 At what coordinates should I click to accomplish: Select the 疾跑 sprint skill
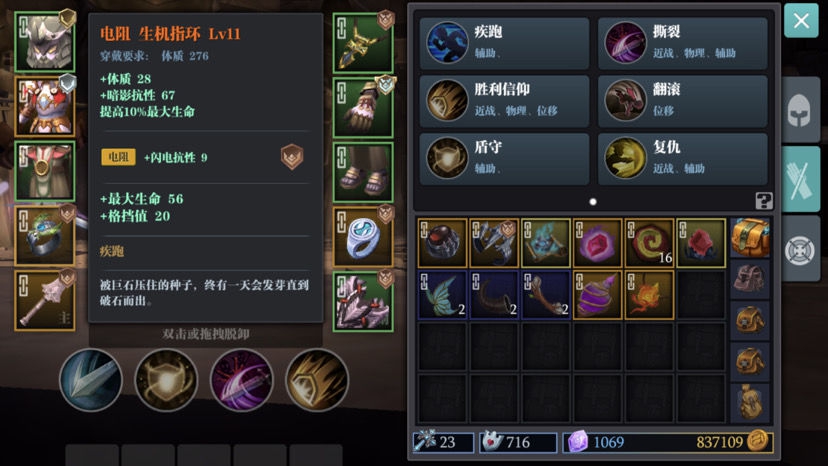(504, 43)
